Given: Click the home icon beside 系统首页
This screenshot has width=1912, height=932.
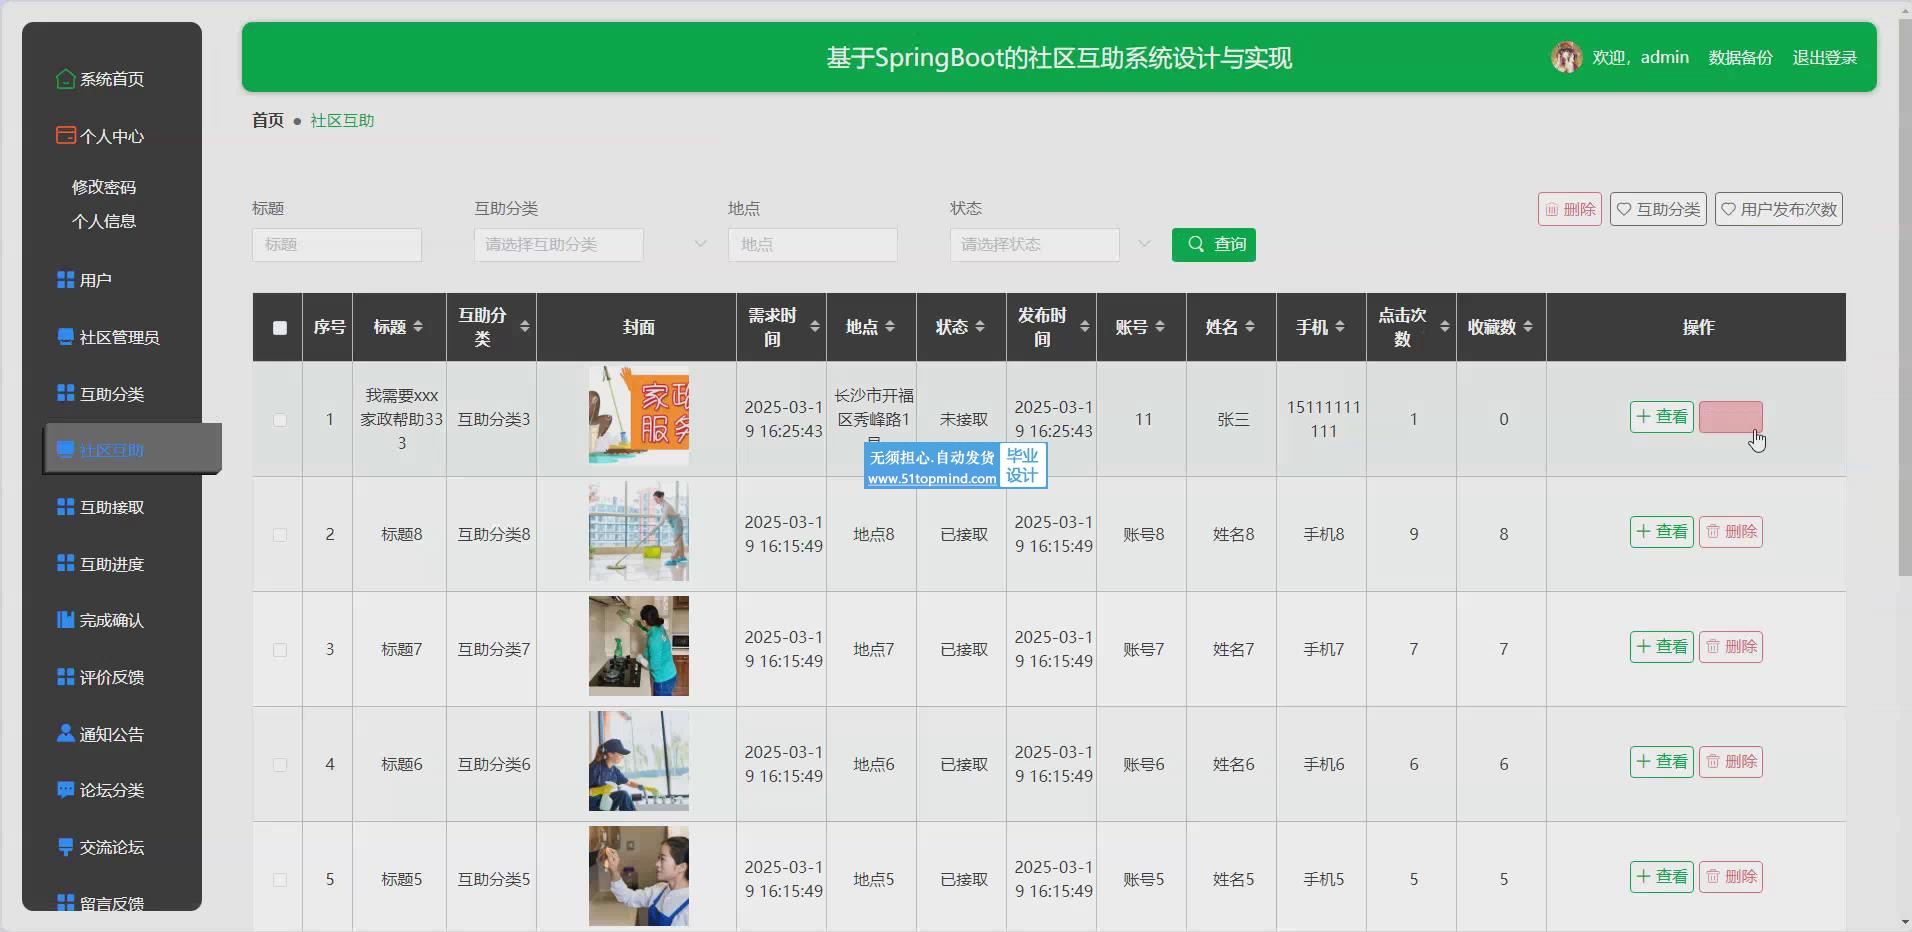Looking at the screenshot, I should point(65,79).
